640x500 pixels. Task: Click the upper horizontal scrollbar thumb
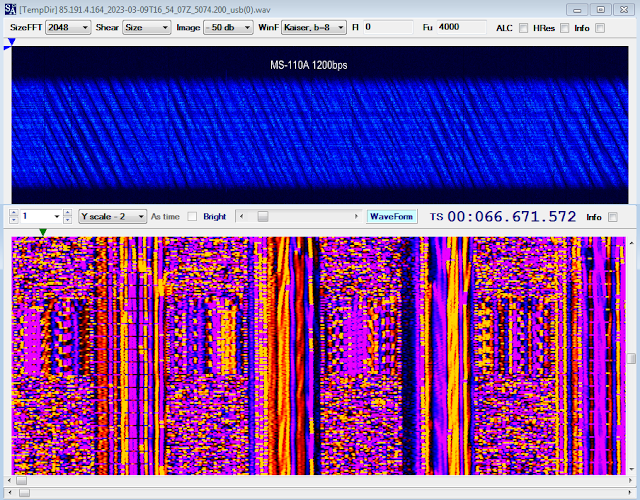tap(21, 481)
